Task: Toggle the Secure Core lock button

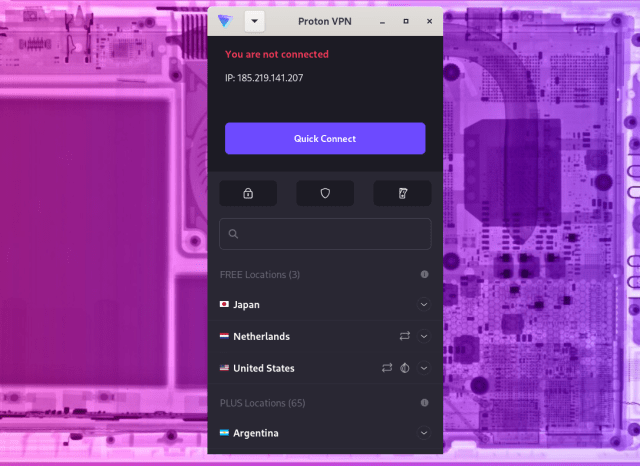Action: 248,193
